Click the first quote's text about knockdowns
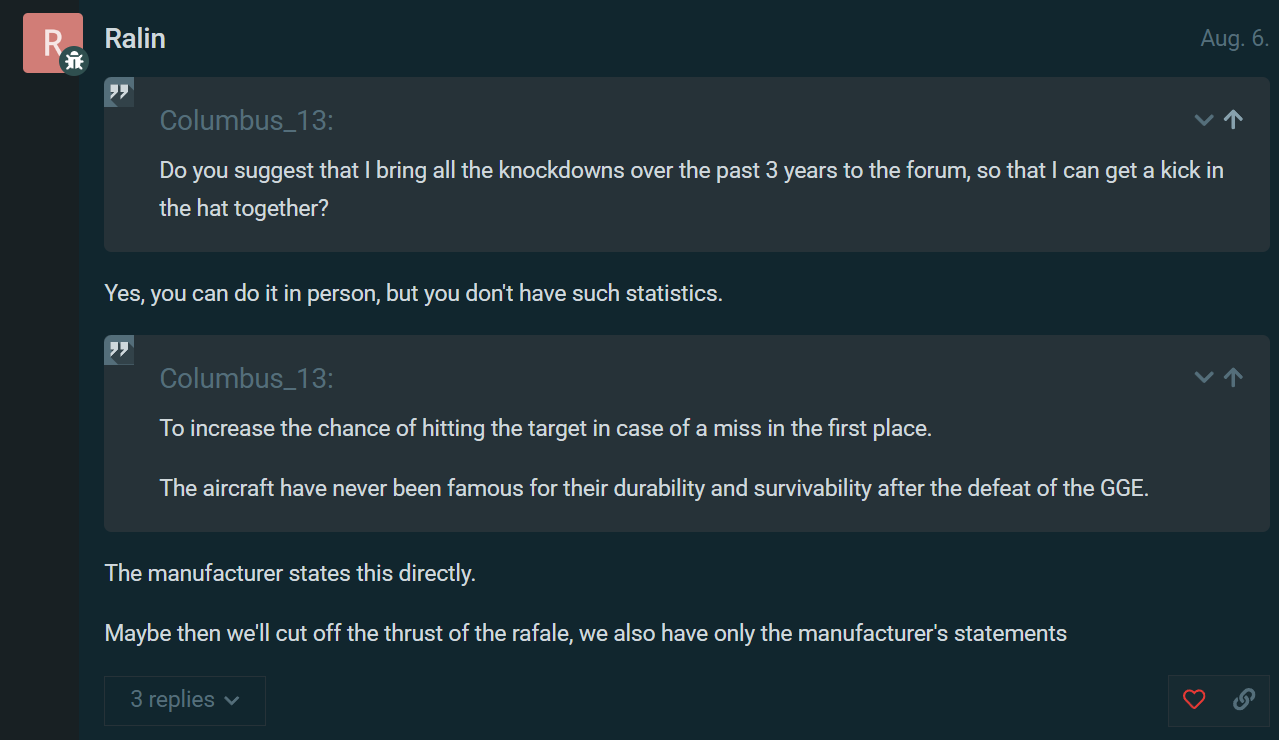Viewport: 1279px width, 740px height. tap(692, 190)
